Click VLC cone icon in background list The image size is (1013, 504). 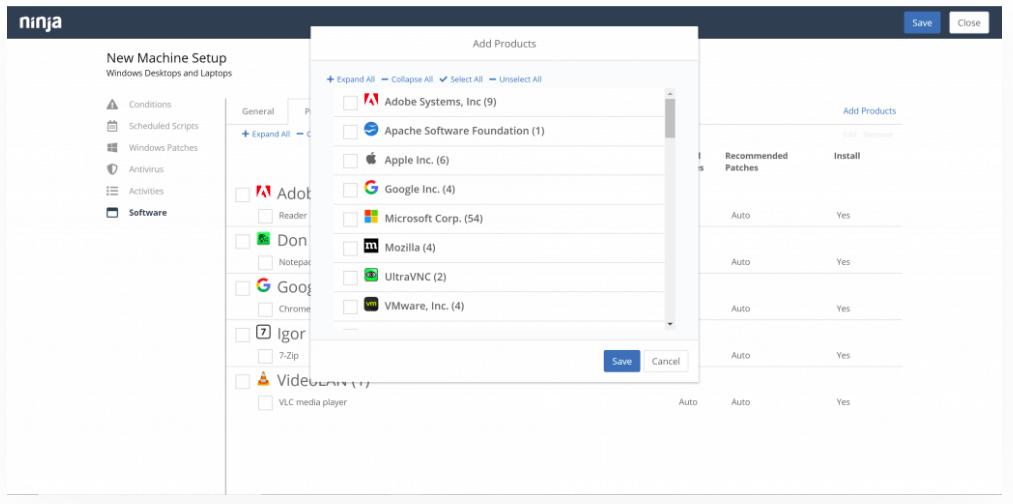[x=263, y=379]
